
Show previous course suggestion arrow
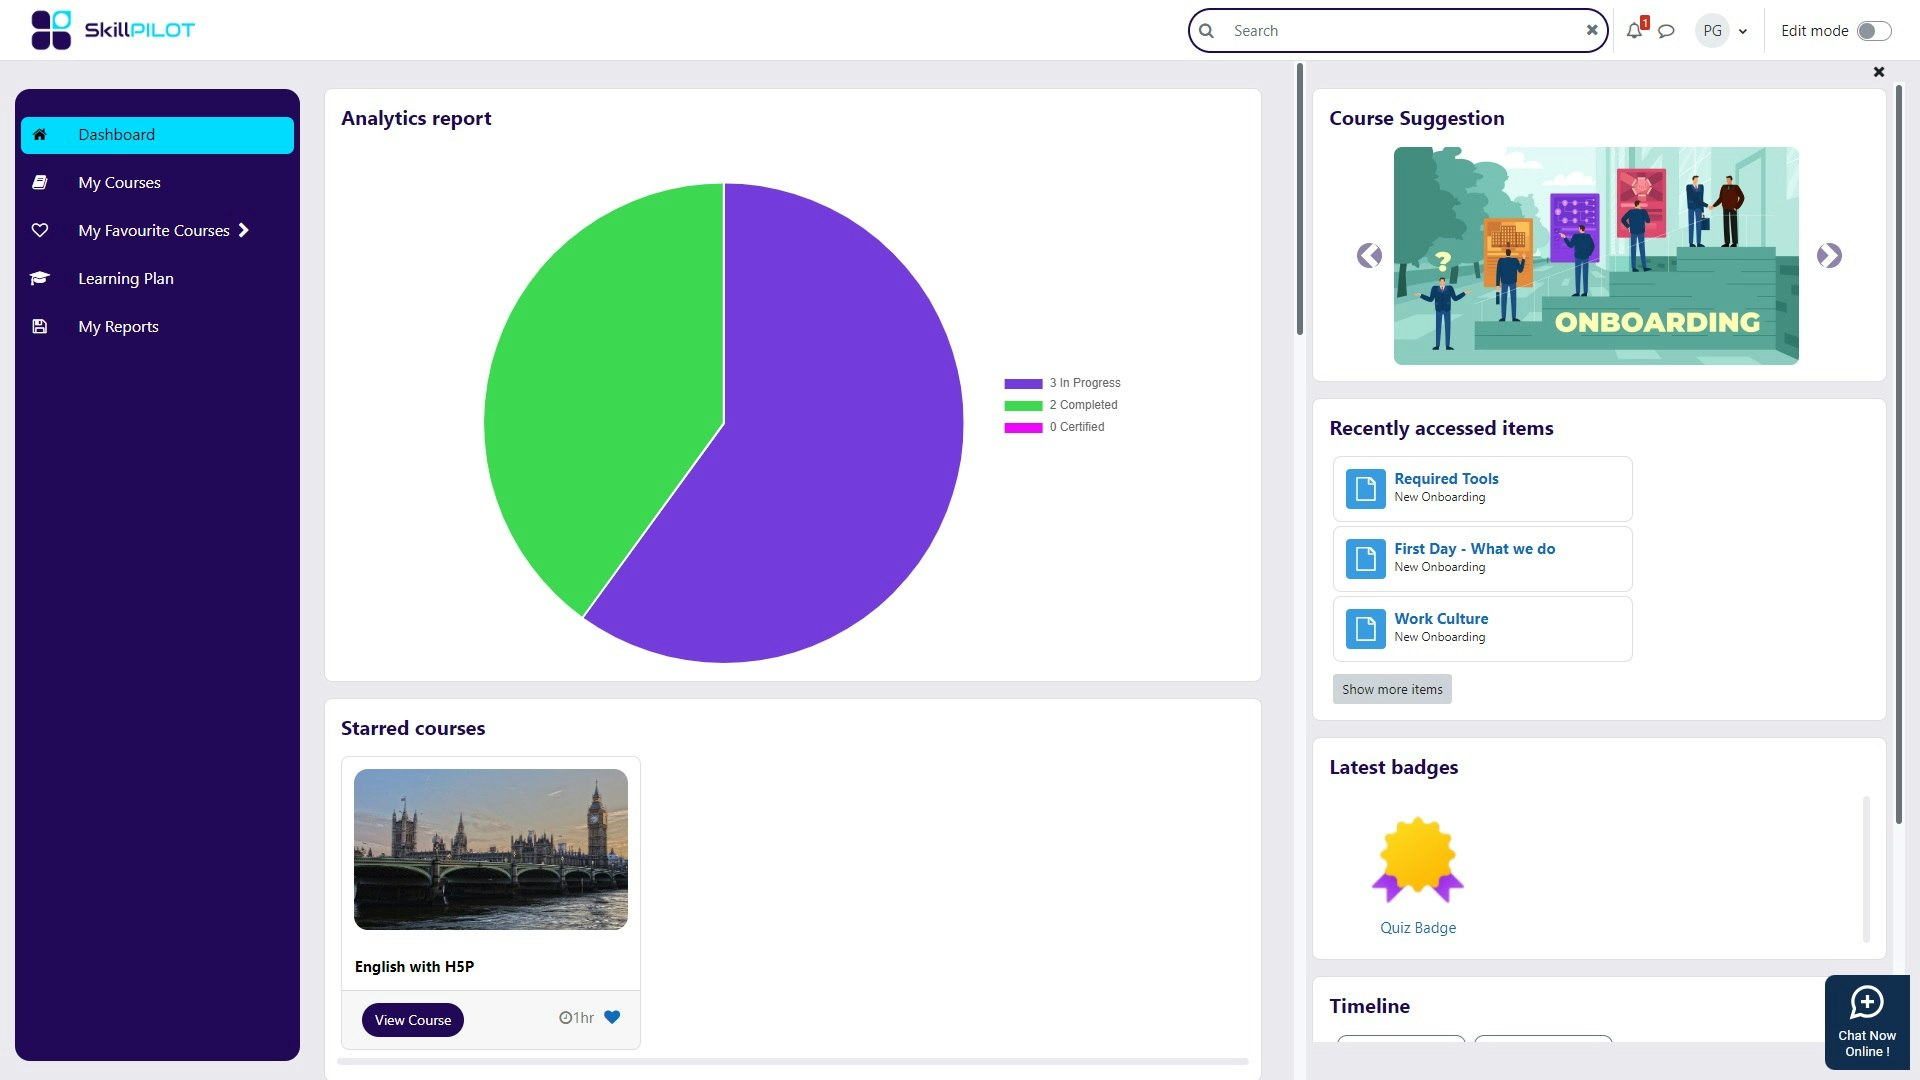[1369, 256]
